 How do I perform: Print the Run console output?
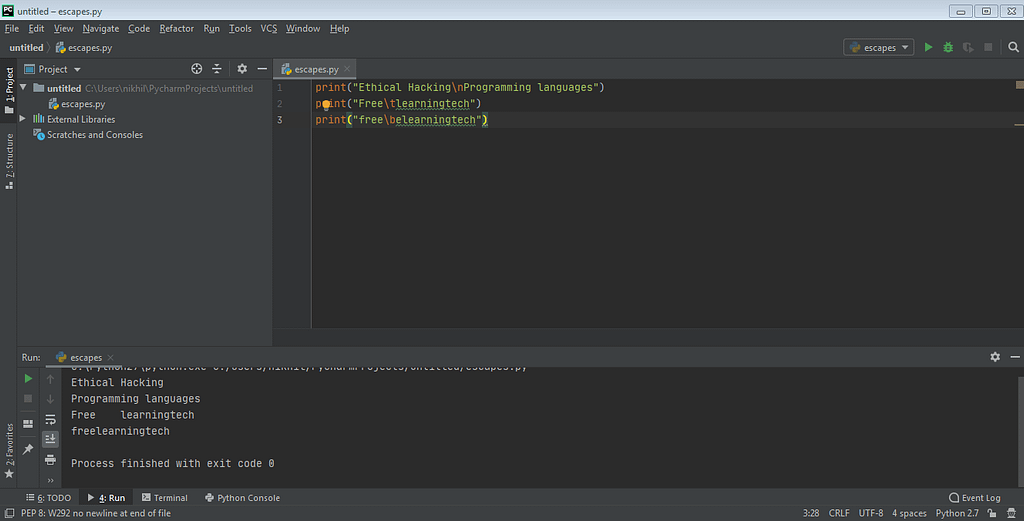coord(50,460)
